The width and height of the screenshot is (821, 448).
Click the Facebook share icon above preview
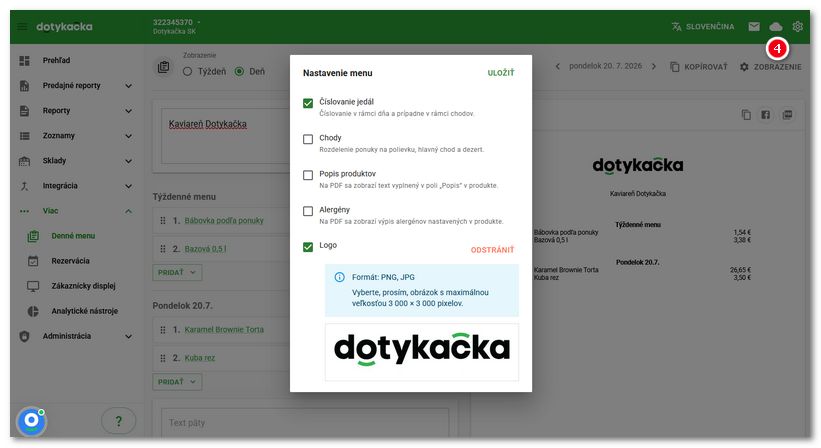coord(765,115)
